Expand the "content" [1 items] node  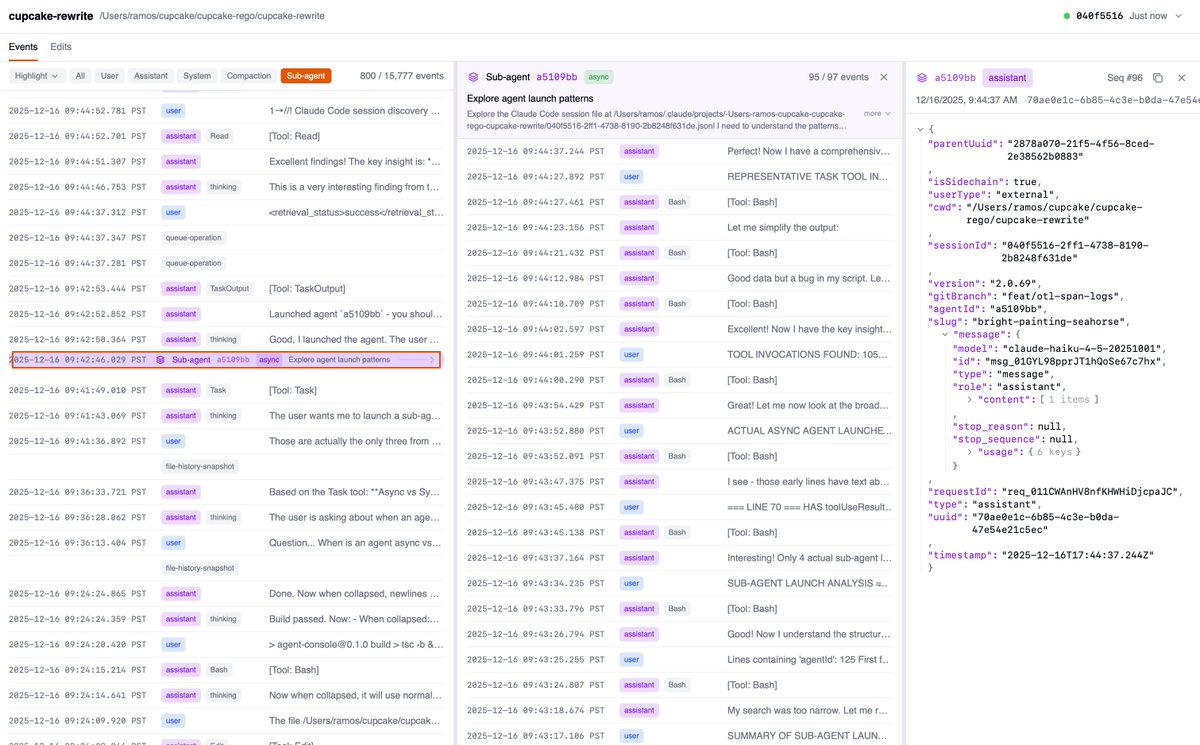click(971, 399)
